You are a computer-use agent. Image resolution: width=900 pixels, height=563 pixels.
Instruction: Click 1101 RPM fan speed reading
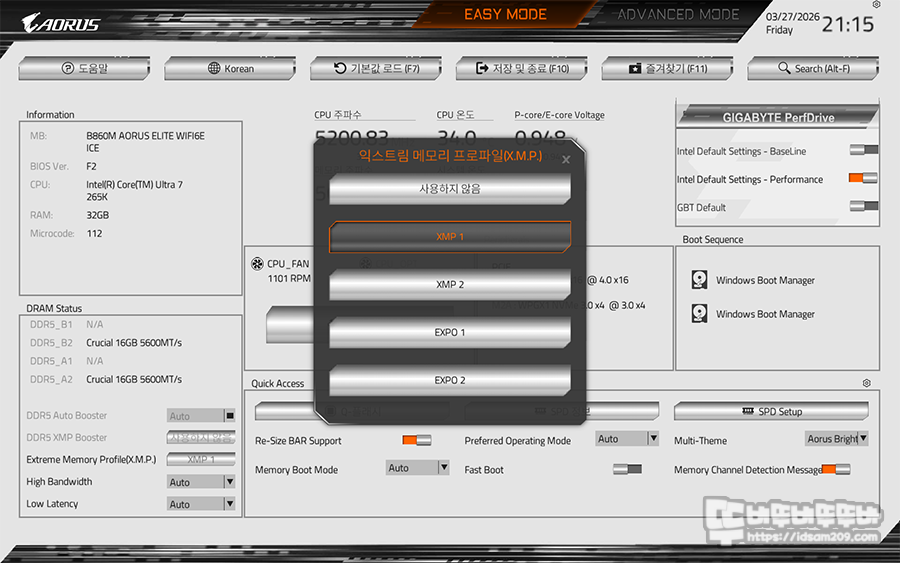pos(289,278)
